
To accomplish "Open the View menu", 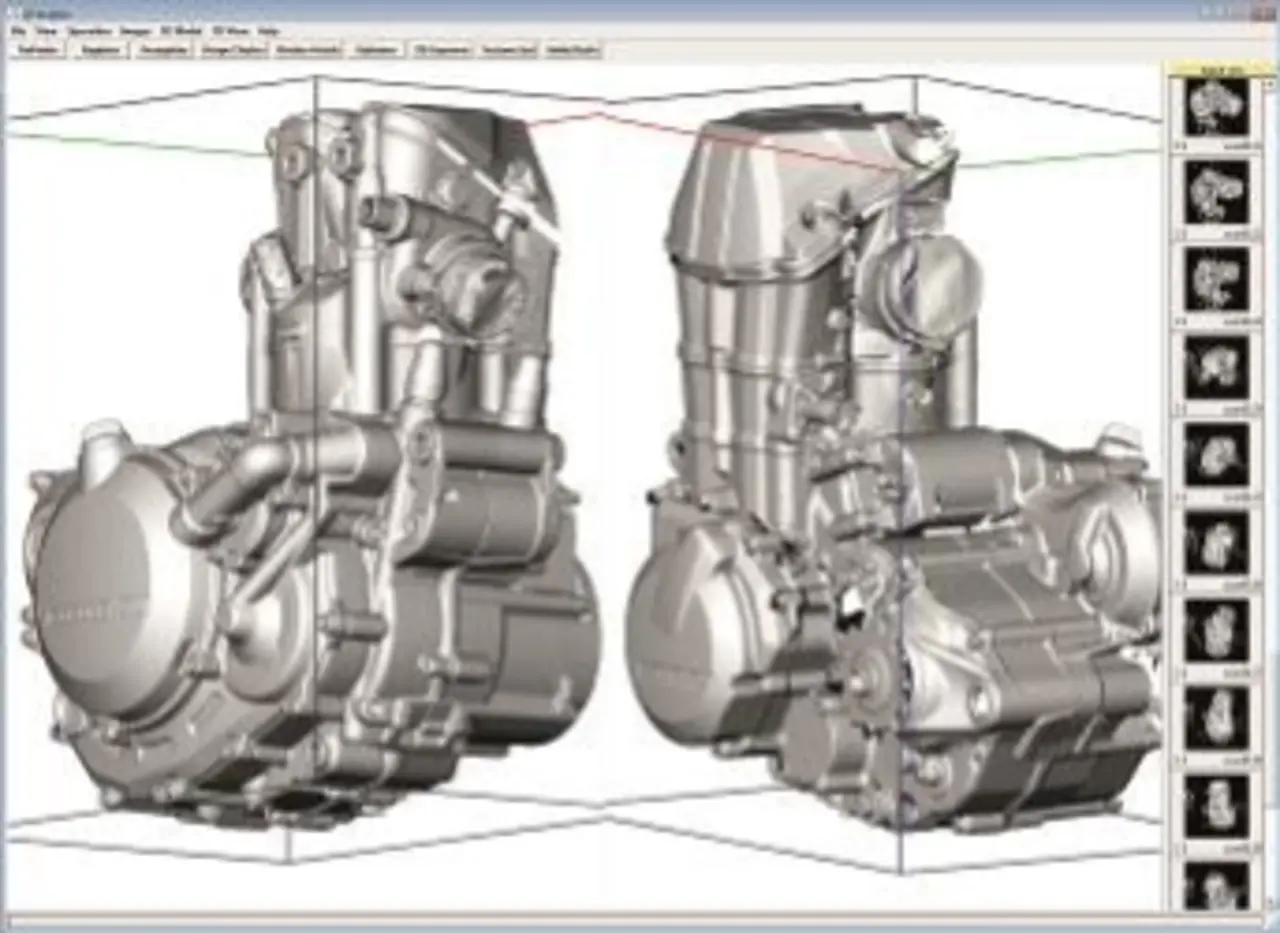I will click(x=46, y=31).
